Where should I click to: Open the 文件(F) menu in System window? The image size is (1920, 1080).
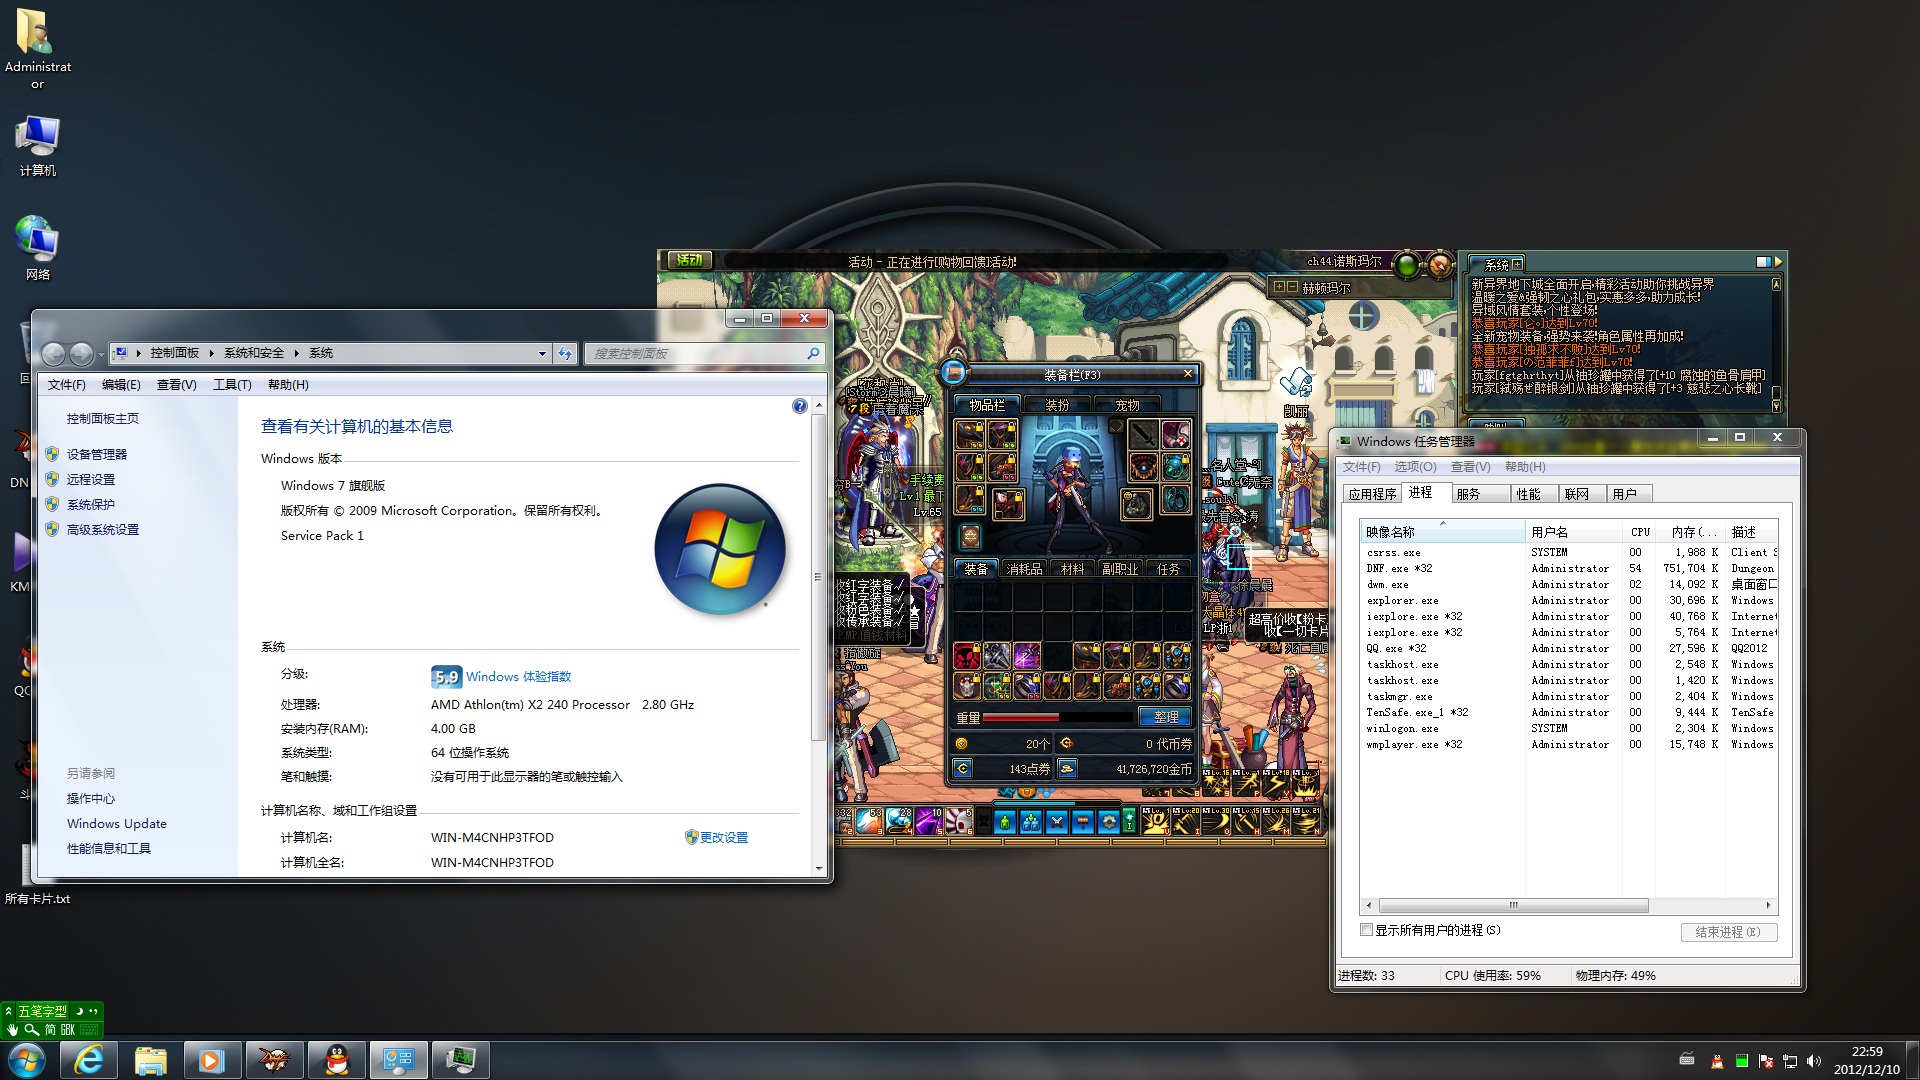66,385
